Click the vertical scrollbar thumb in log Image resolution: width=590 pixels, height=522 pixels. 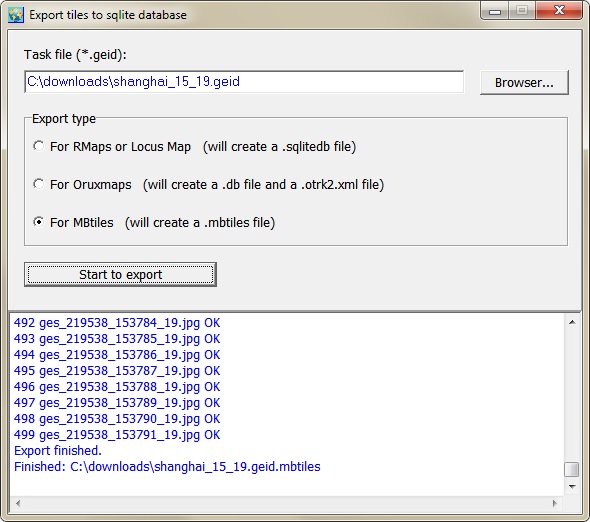572,469
